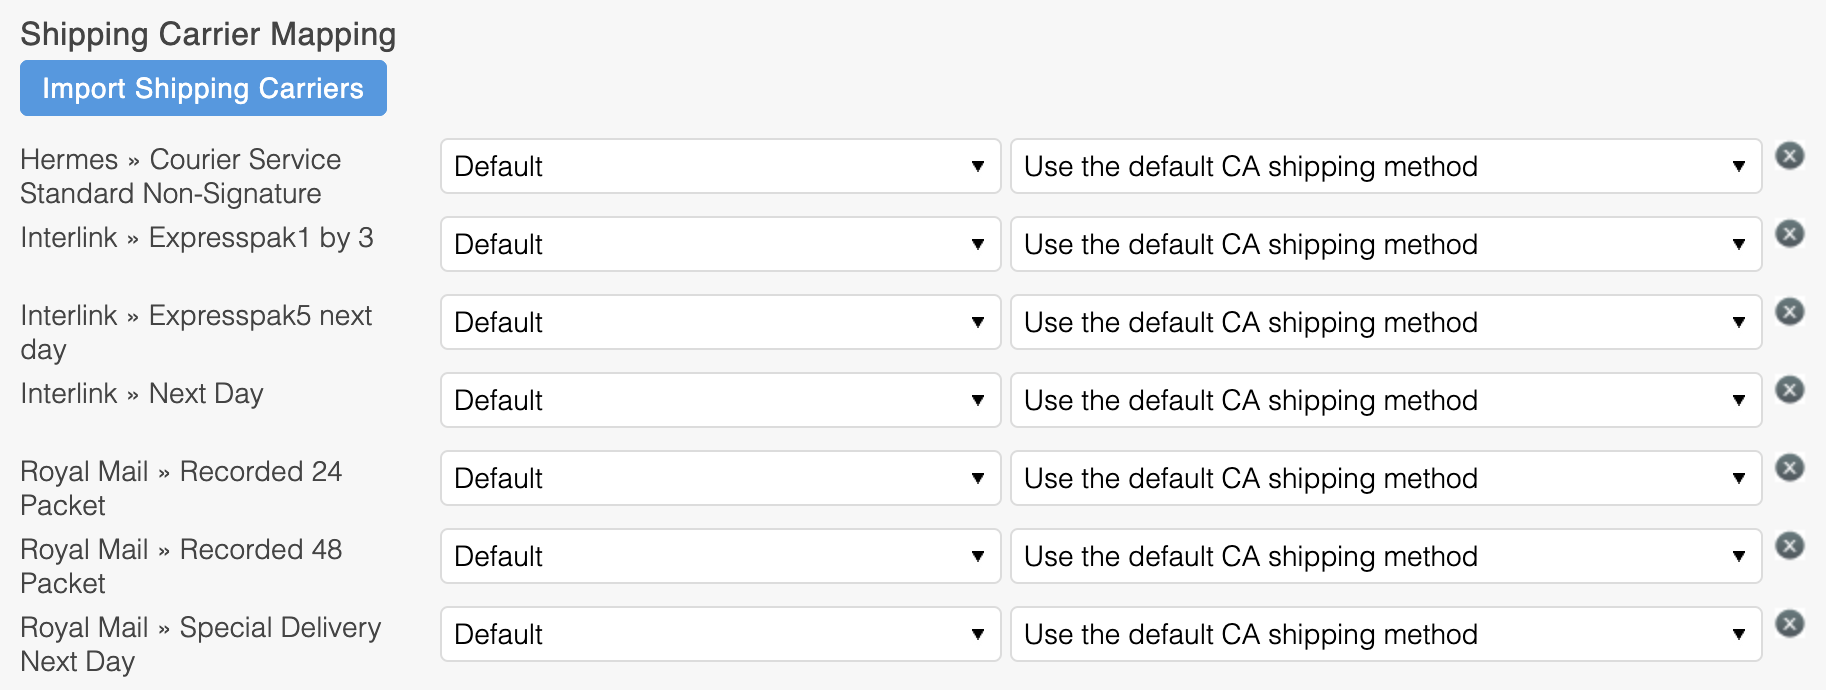
Task: Remove Royal Mail Special Delivery Next Day row
Action: tap(1789, 624)
